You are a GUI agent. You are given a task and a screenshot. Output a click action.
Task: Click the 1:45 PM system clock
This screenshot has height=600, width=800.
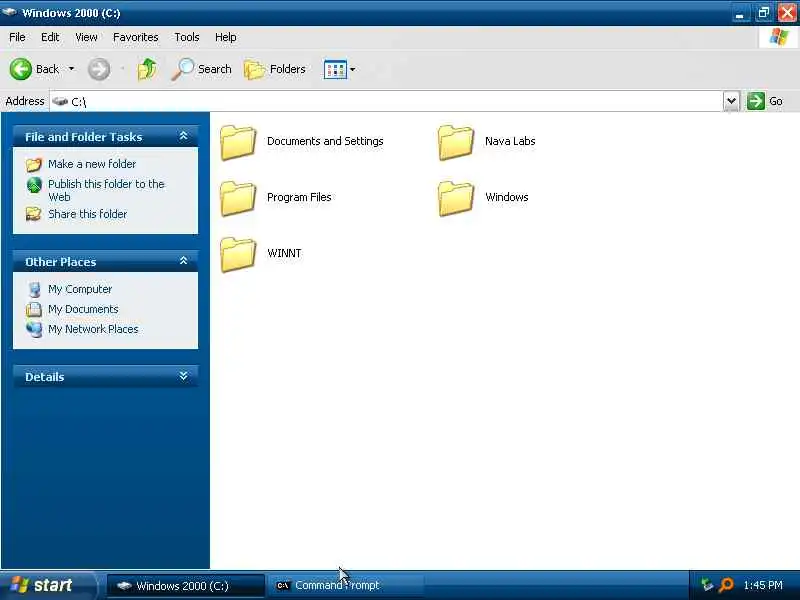[x=763, y=585]
